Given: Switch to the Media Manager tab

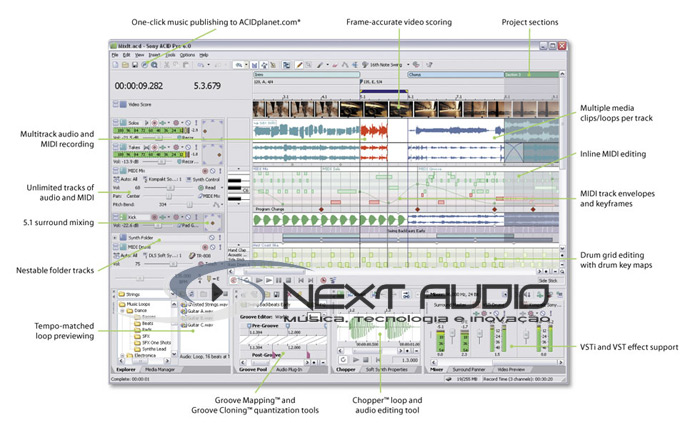Looking at the screenshot, I should tap(160, 369).
